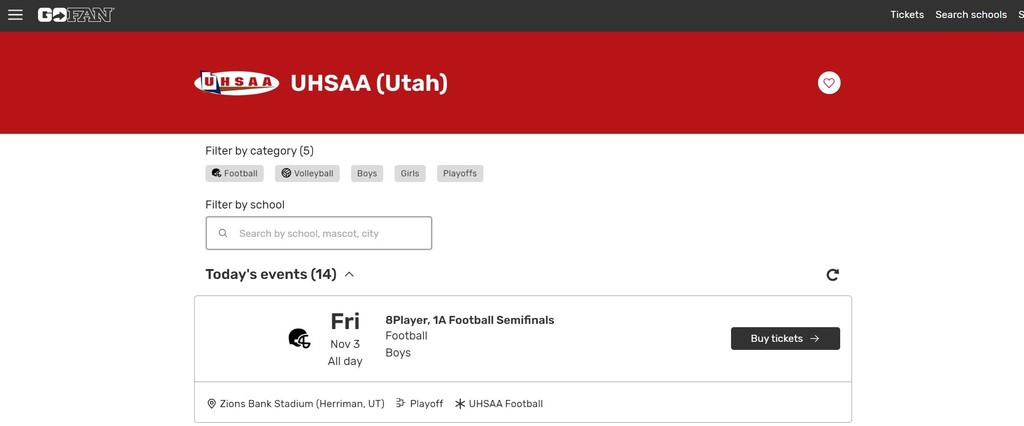1024x426 pixels.
Task: Refresh today's events with the reload icon
Action: [832, 275]
